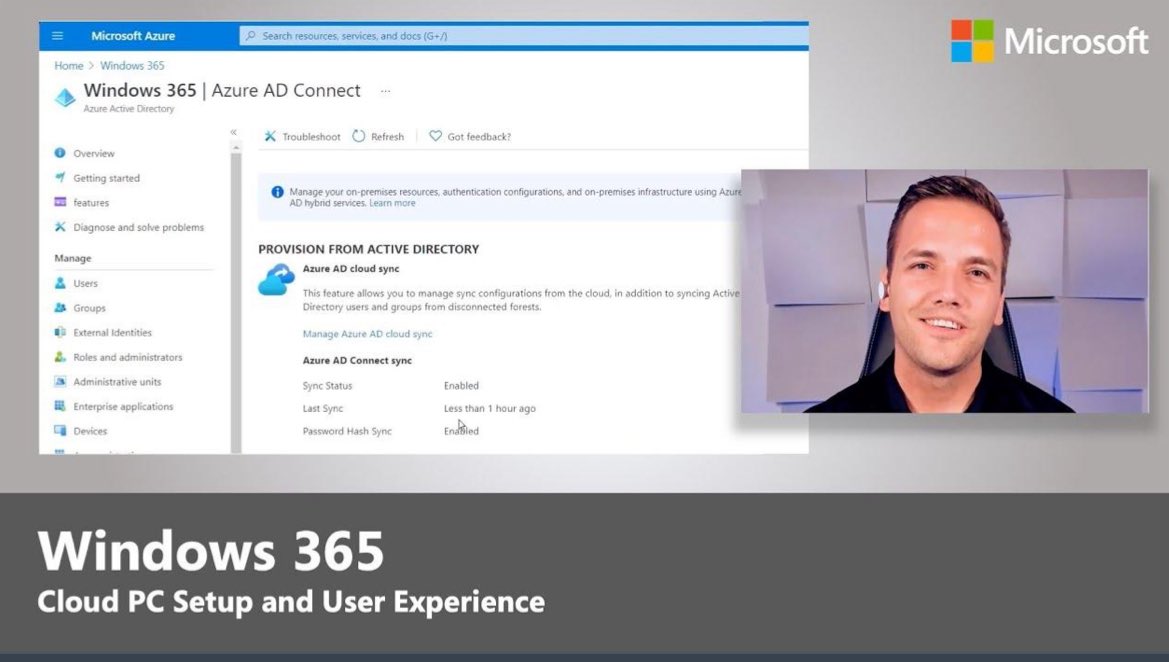Image resolution: width=1169 pixels, height=662 pixels.
Task: Open Enterprise applications in sidebar
Action: tap(123, 406)
